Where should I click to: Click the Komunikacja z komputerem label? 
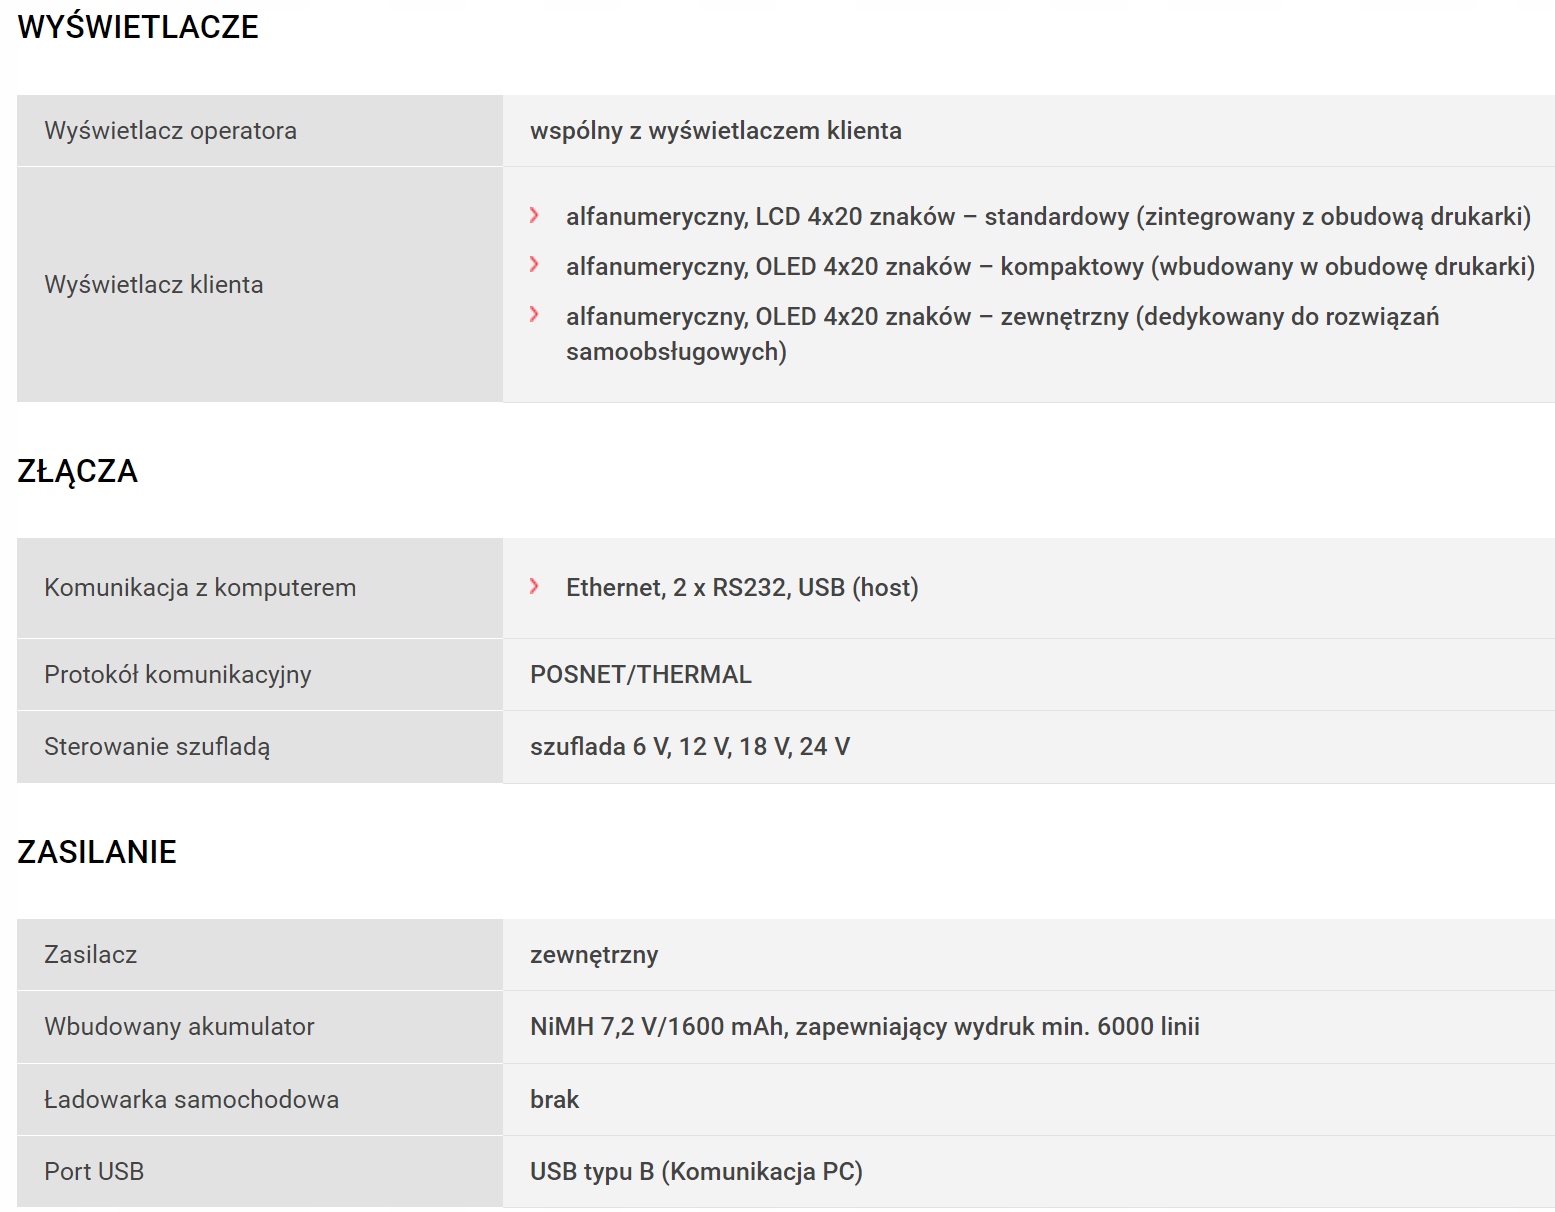pos(200,588)
